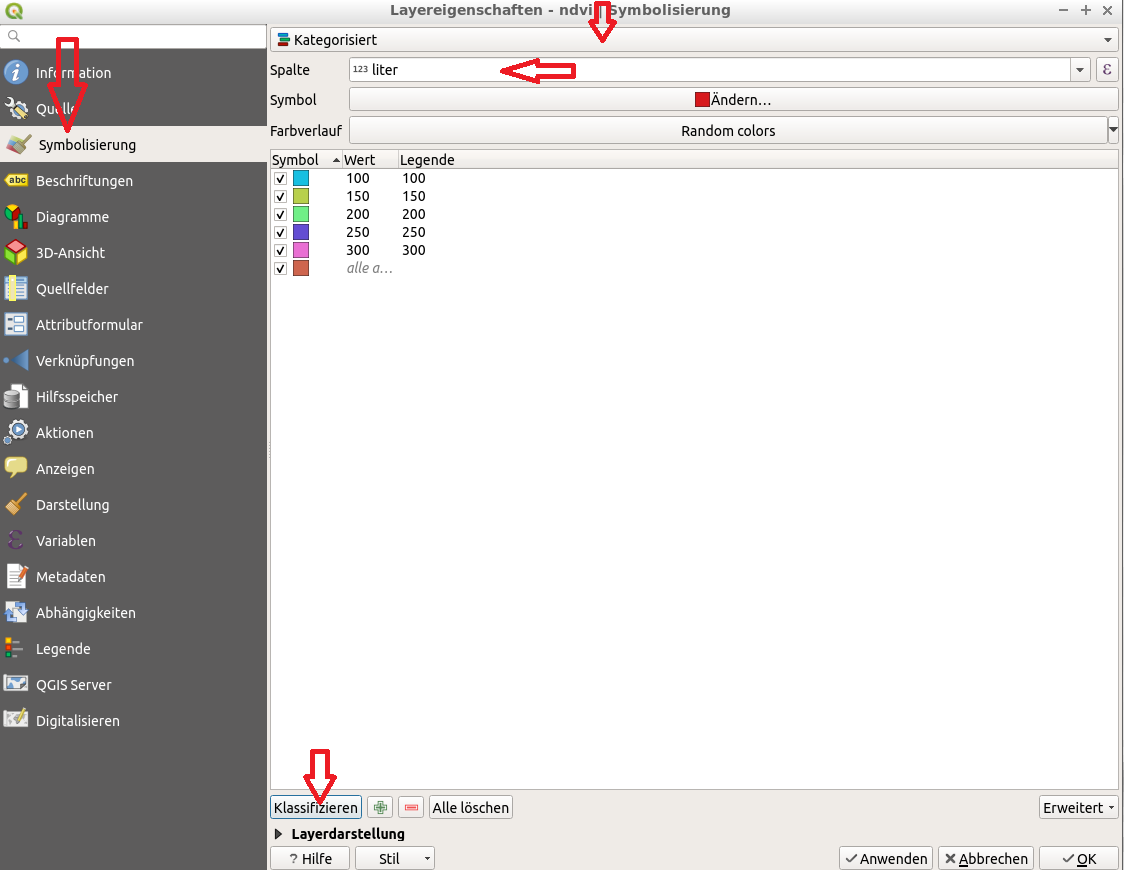Click the green plus add category icon
The width and height of the screenshot is (1124, 870).
379,807
